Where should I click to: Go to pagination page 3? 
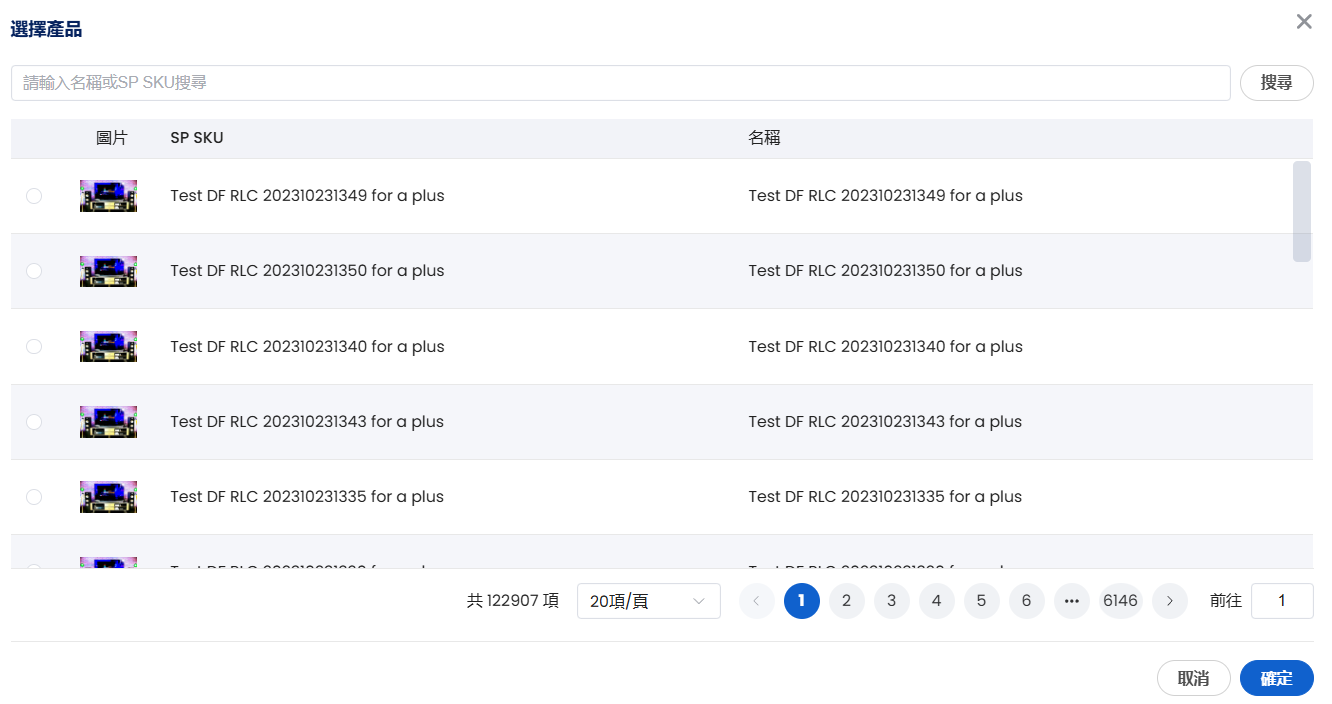[x=892, y=601]
